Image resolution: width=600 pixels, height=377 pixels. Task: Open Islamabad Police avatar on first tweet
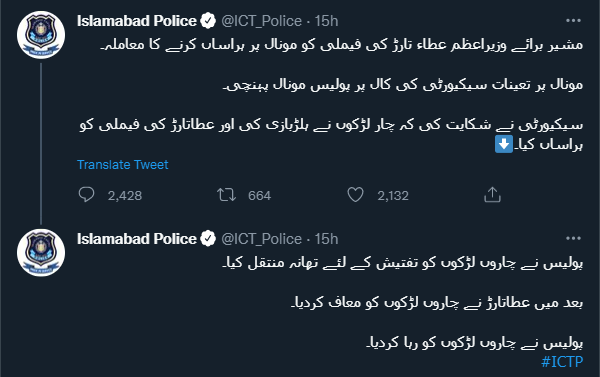point(41,35)
